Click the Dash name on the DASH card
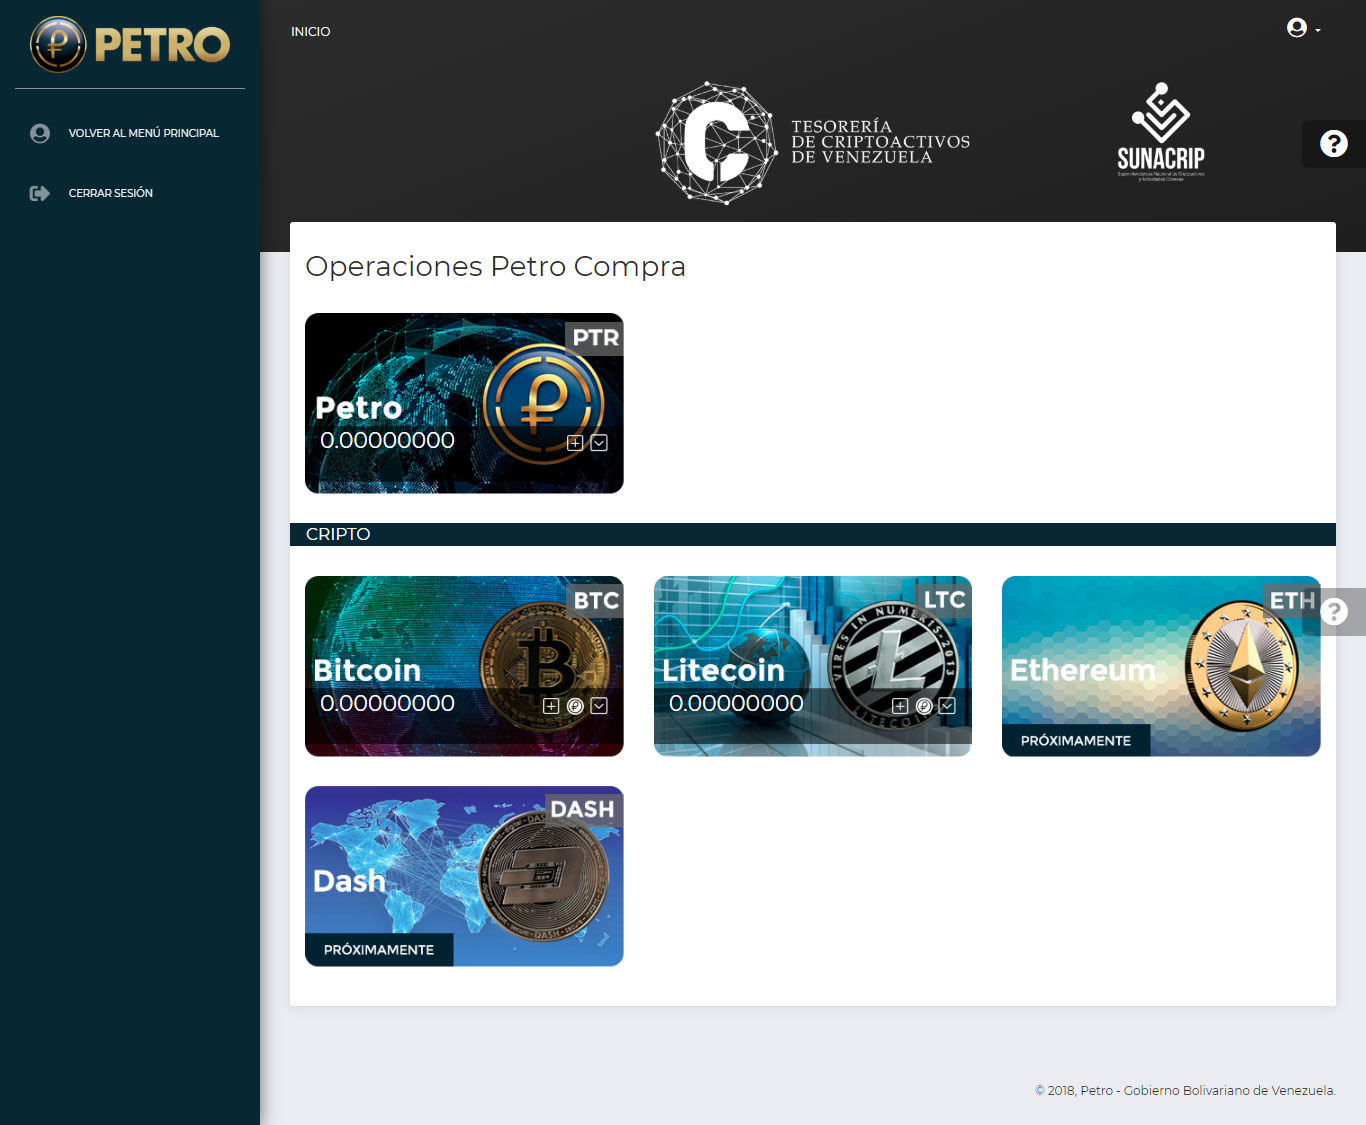The width and height of the screenshot is (1366, 1125). [349, 881]
